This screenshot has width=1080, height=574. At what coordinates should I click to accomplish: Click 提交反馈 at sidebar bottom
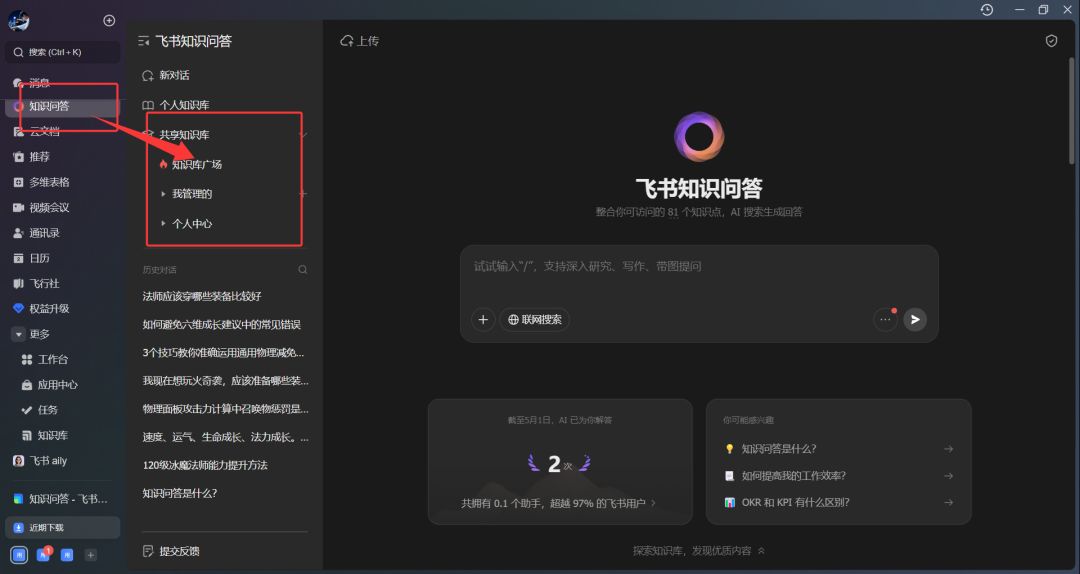click(172, 551)
